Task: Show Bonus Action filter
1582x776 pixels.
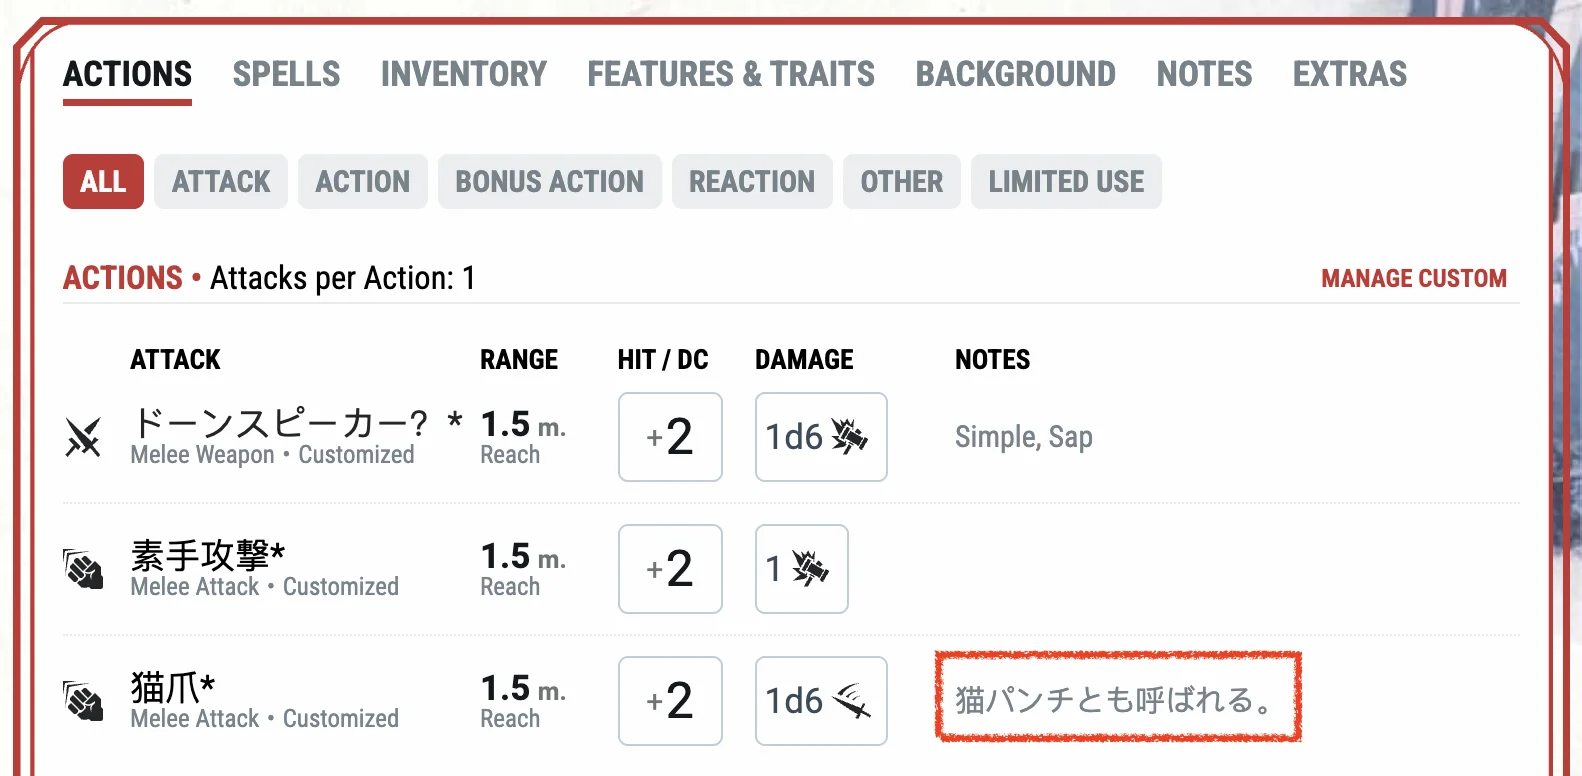Action: (x=550, y=182)
